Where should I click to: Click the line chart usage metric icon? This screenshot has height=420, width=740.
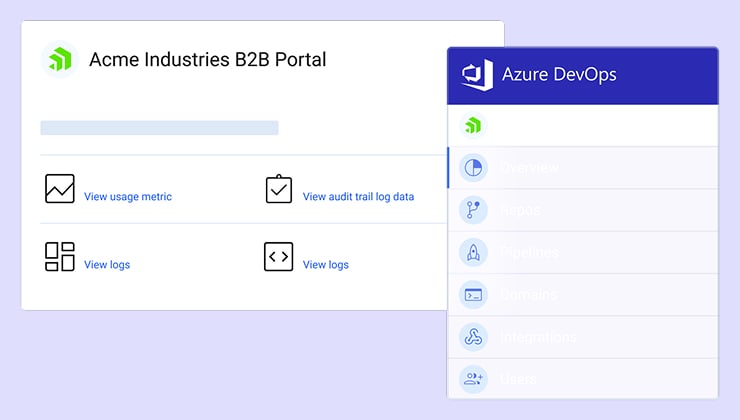click(60, 189)
